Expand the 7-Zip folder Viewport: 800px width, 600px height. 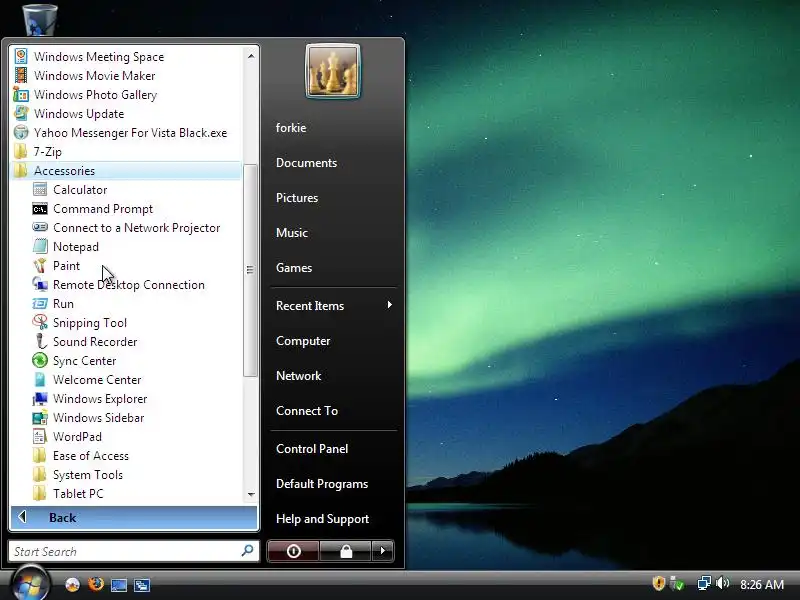(x=126, y=152)
